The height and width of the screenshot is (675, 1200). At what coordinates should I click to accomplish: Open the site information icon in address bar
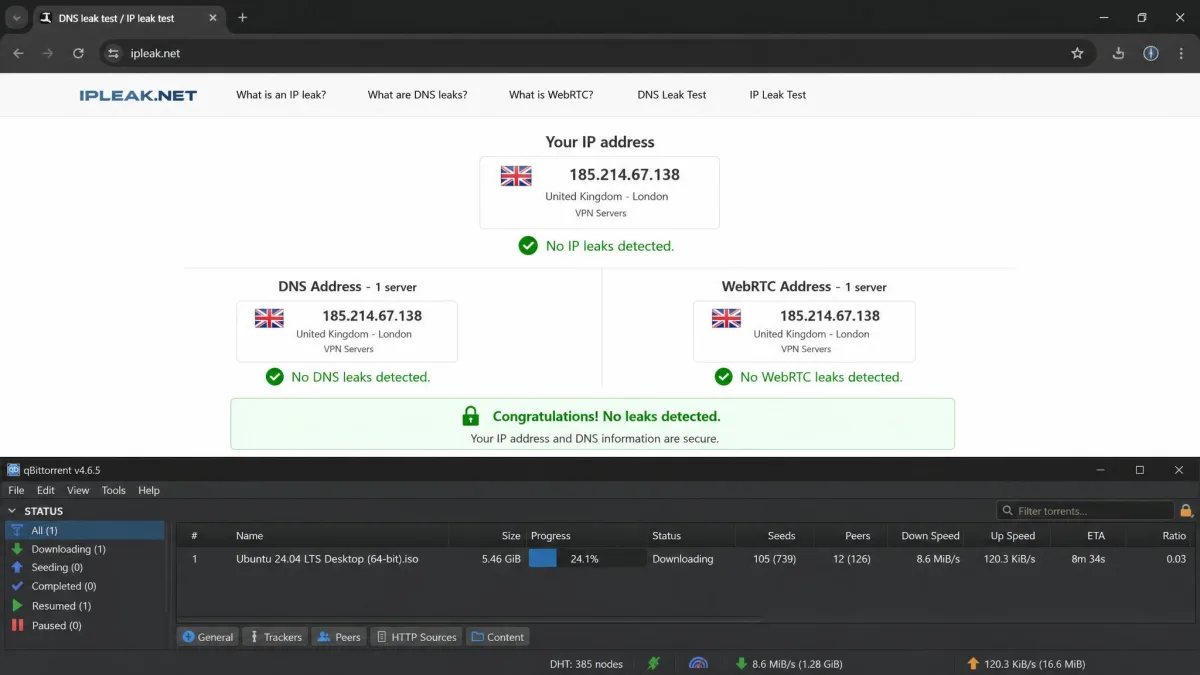(113, 53)
